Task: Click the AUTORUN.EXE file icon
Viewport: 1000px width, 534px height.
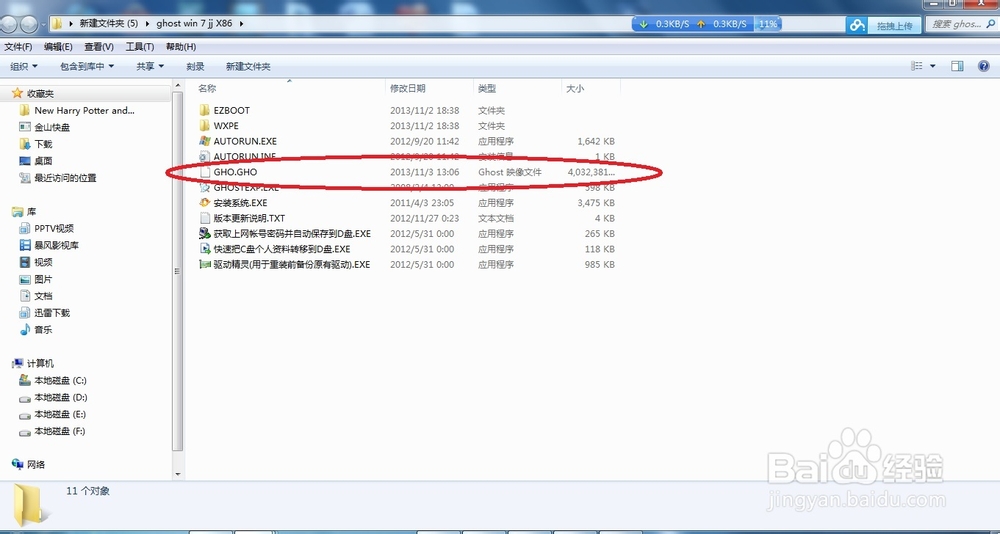Action: click(204, 141)
